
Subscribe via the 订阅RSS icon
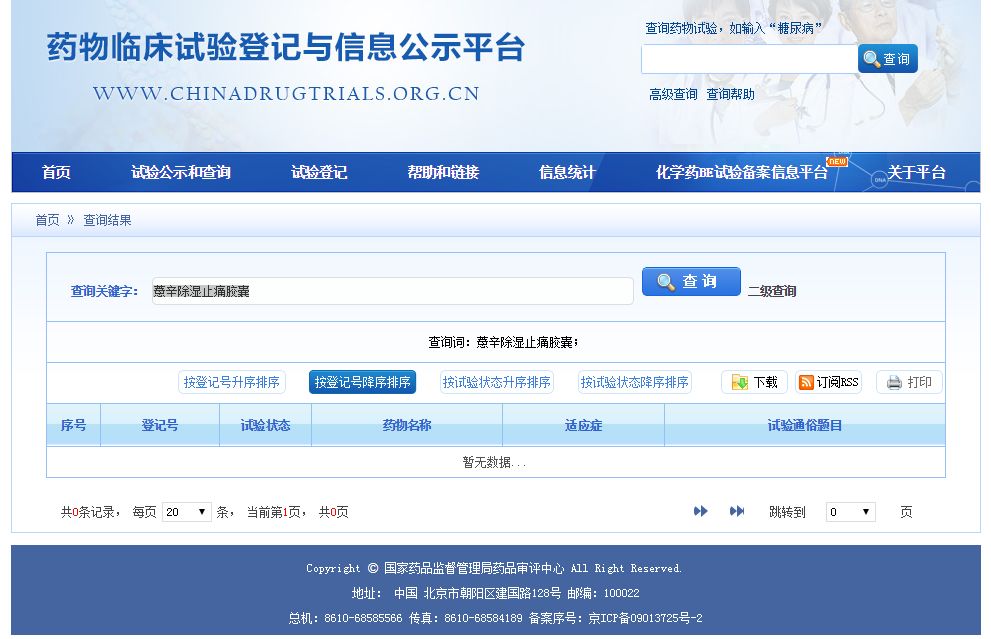click(x=827, y=382)
